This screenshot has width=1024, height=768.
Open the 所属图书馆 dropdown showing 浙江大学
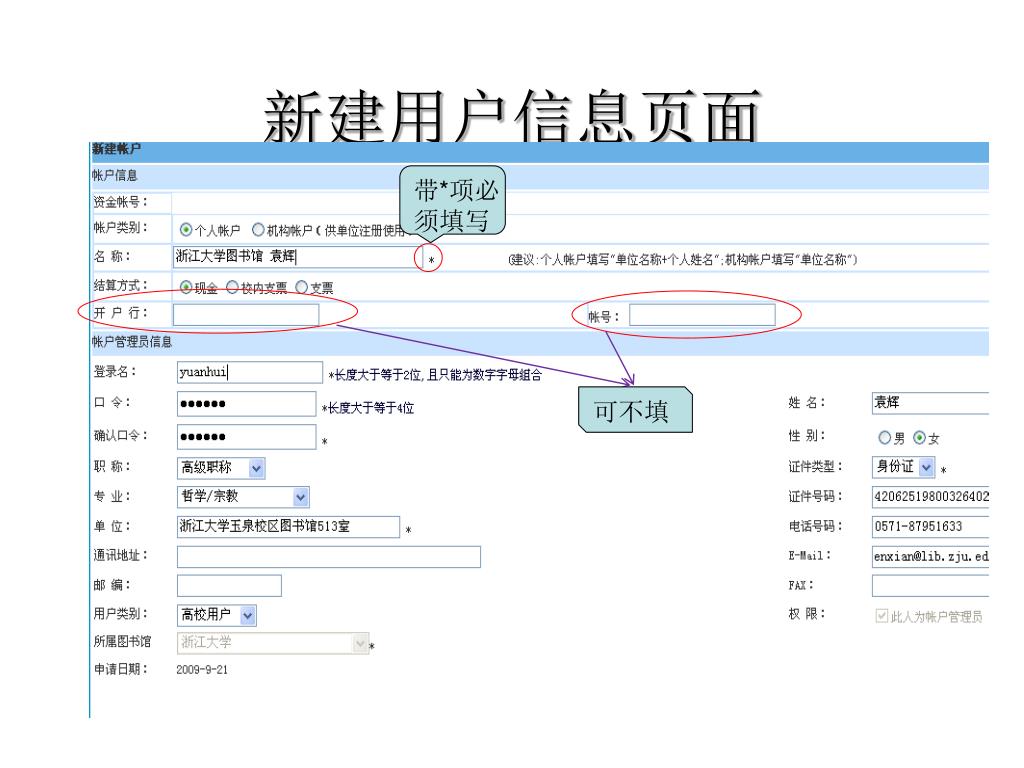tap(273, 643)
